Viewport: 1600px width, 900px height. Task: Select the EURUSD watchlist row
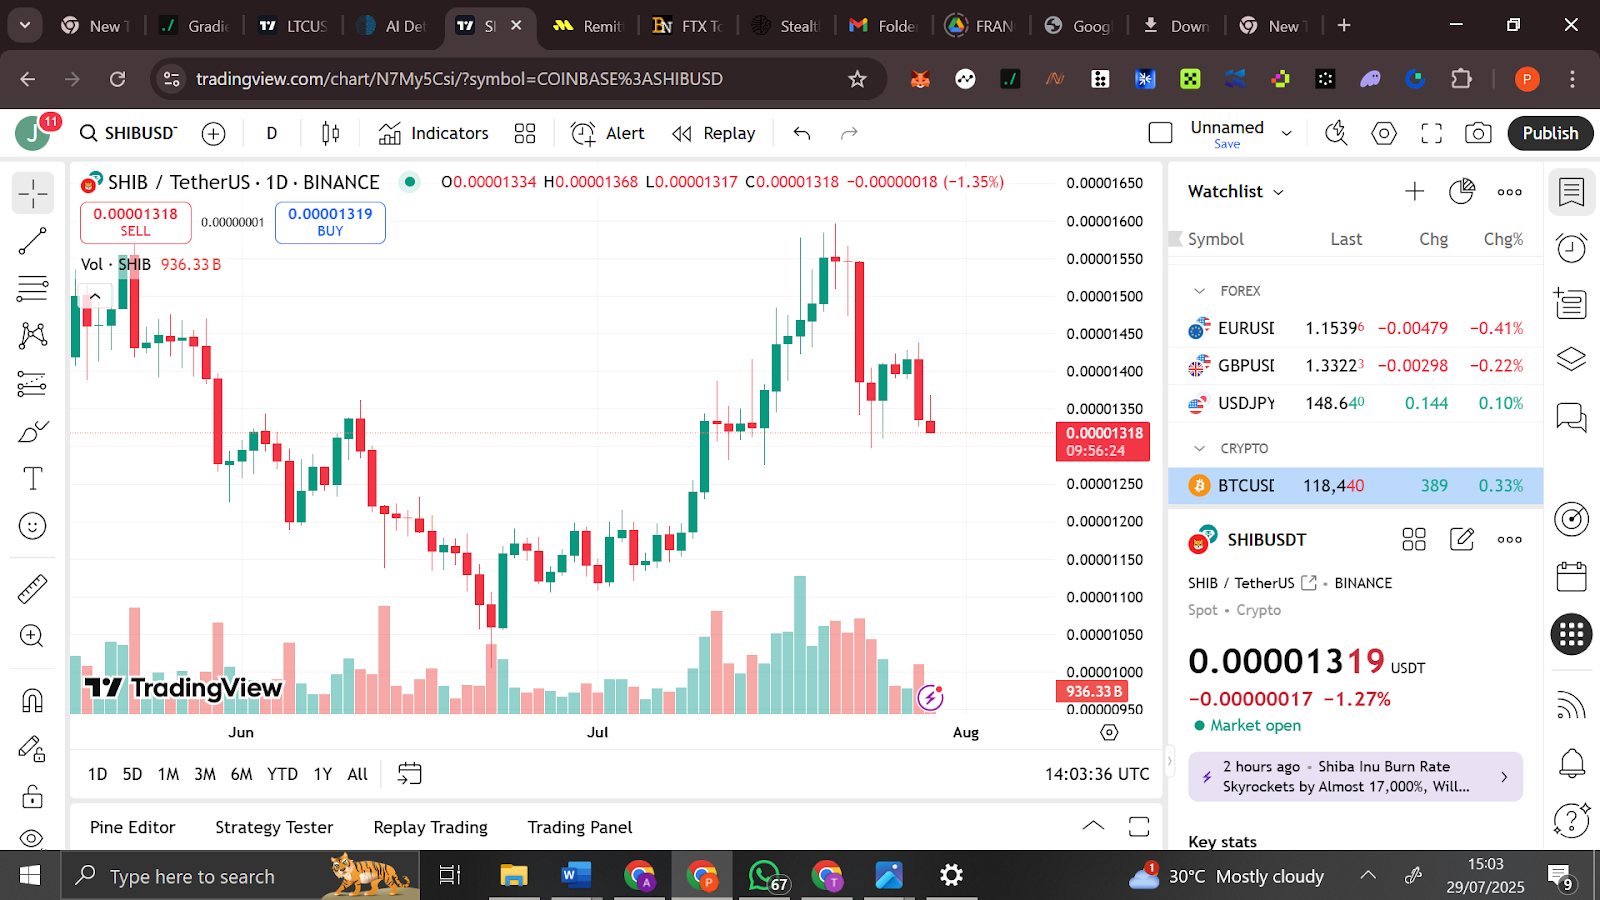click(x=1355, y=328)
